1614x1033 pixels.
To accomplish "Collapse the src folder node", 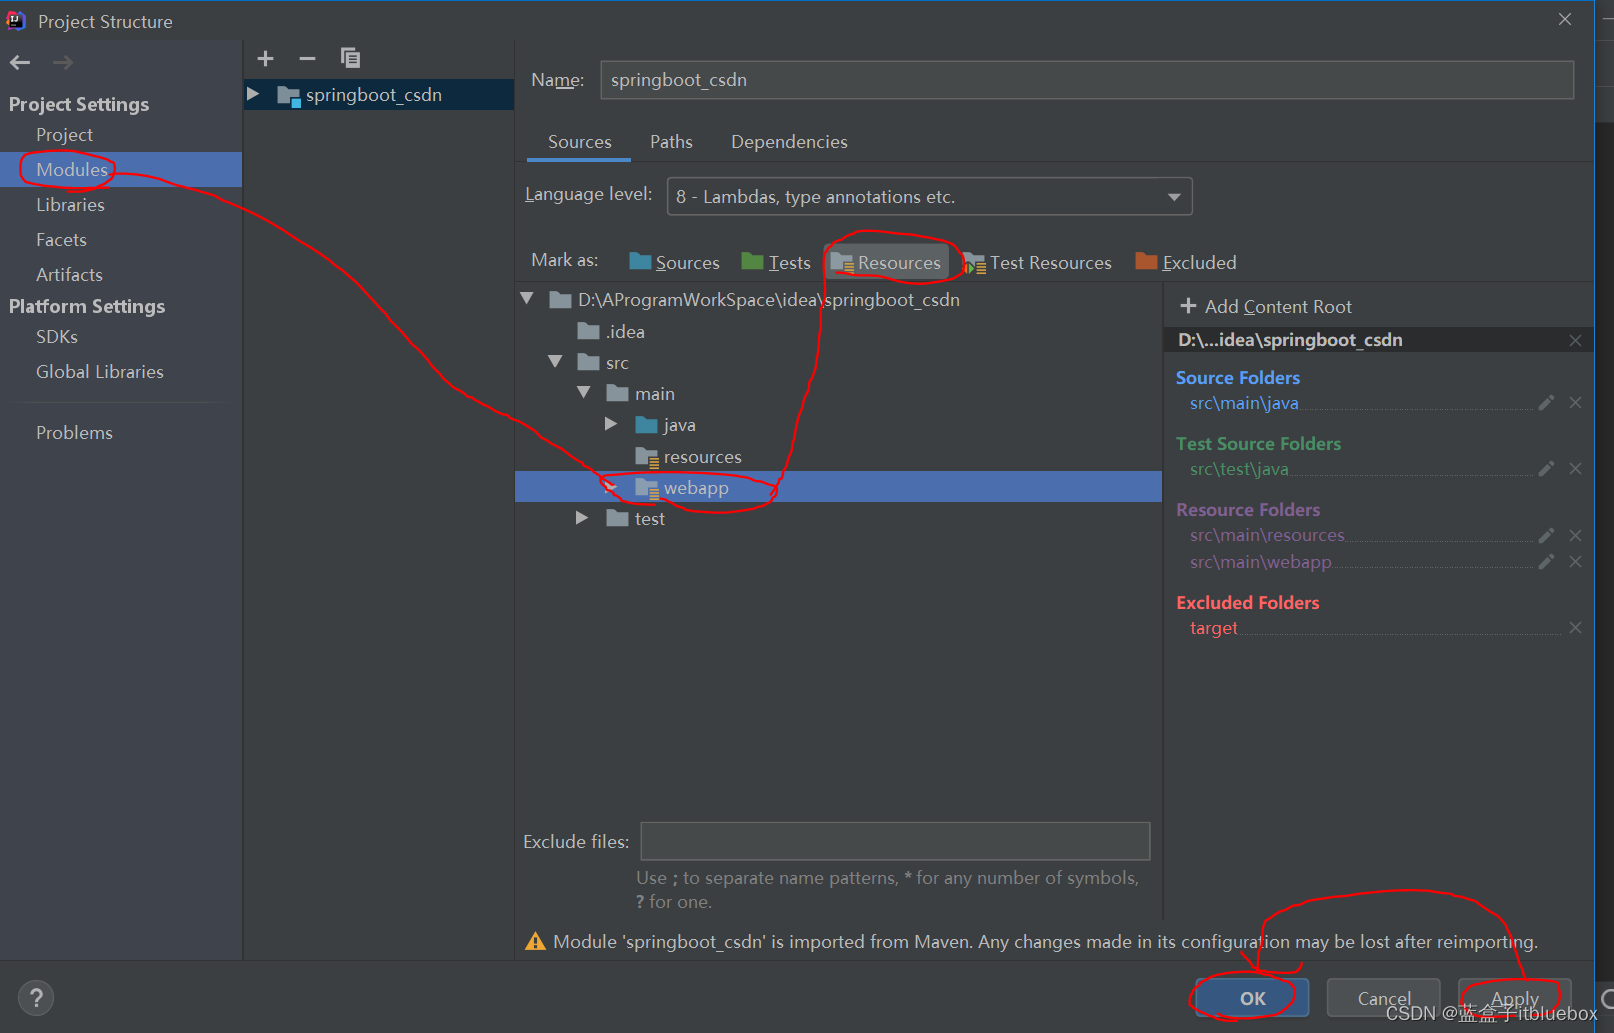I will 555,362.
